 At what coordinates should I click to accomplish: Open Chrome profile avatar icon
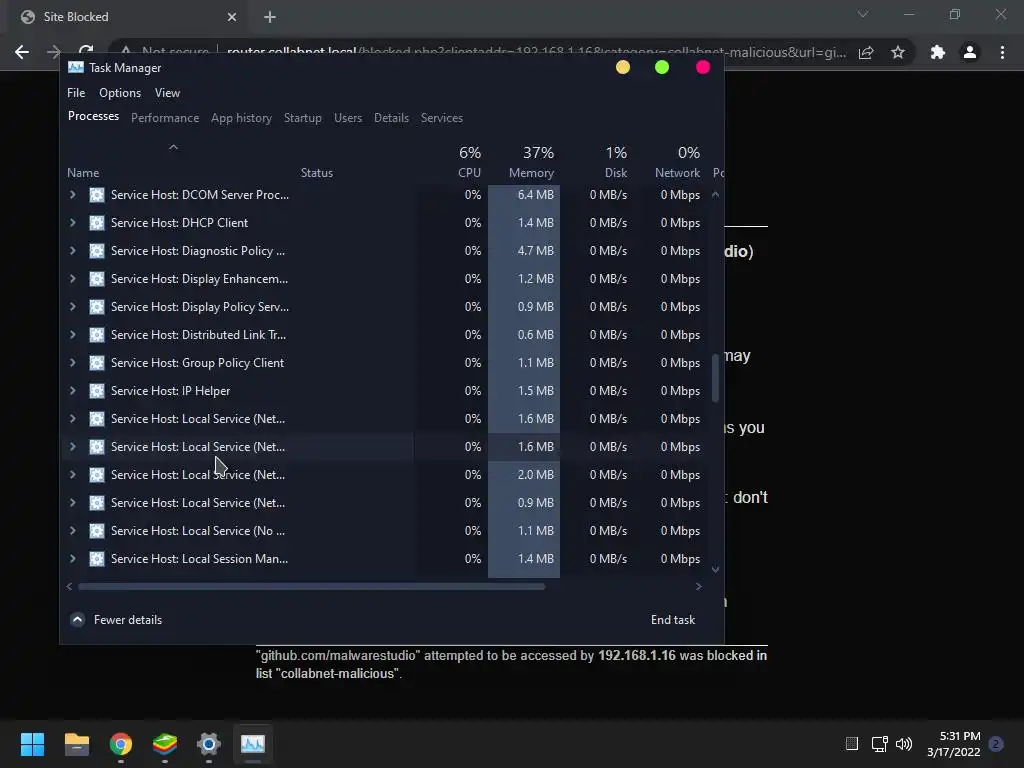(x=970, y=52)
